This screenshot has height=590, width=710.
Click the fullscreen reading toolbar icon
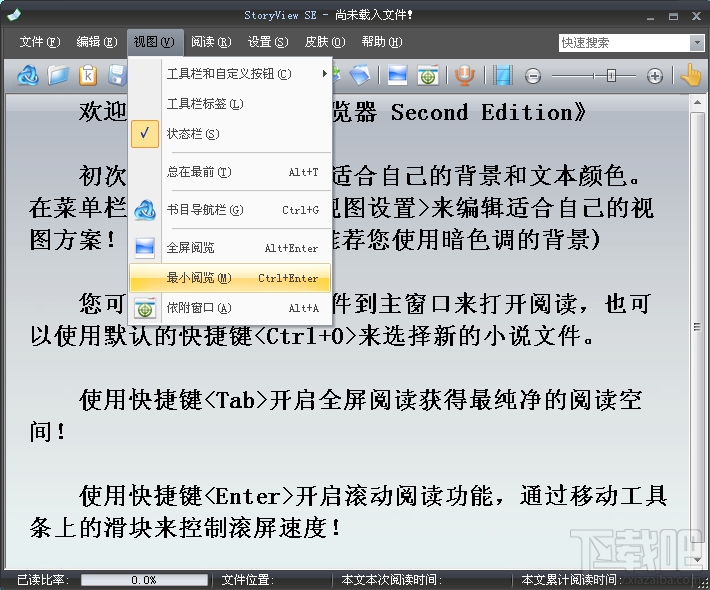pos(398,75)
